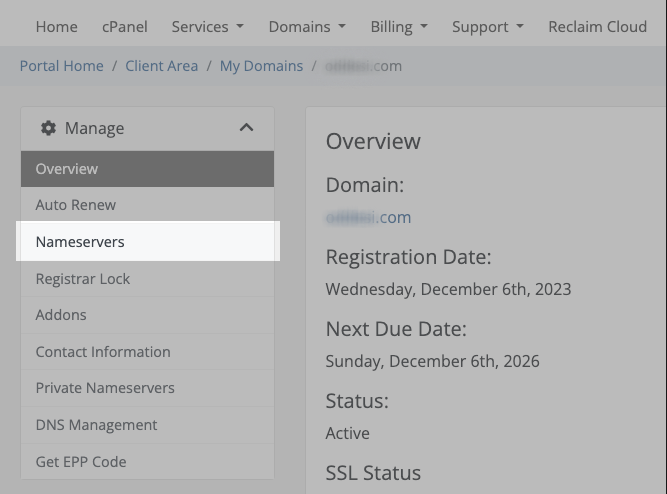Click the 'Active' status value

pos(348,433)
